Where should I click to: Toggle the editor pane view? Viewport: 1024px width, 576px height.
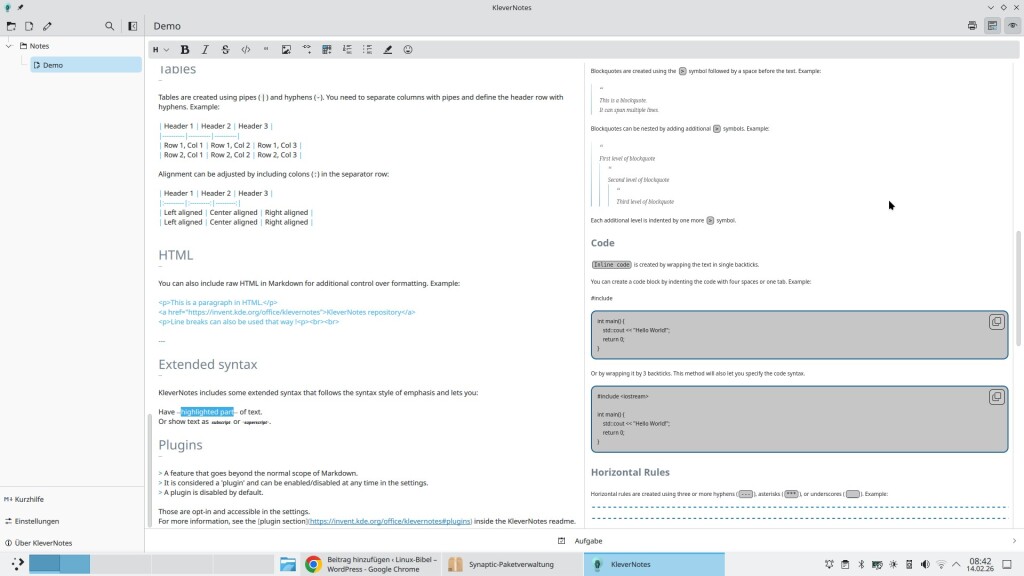pyautogui.click(x=992, y=26)
